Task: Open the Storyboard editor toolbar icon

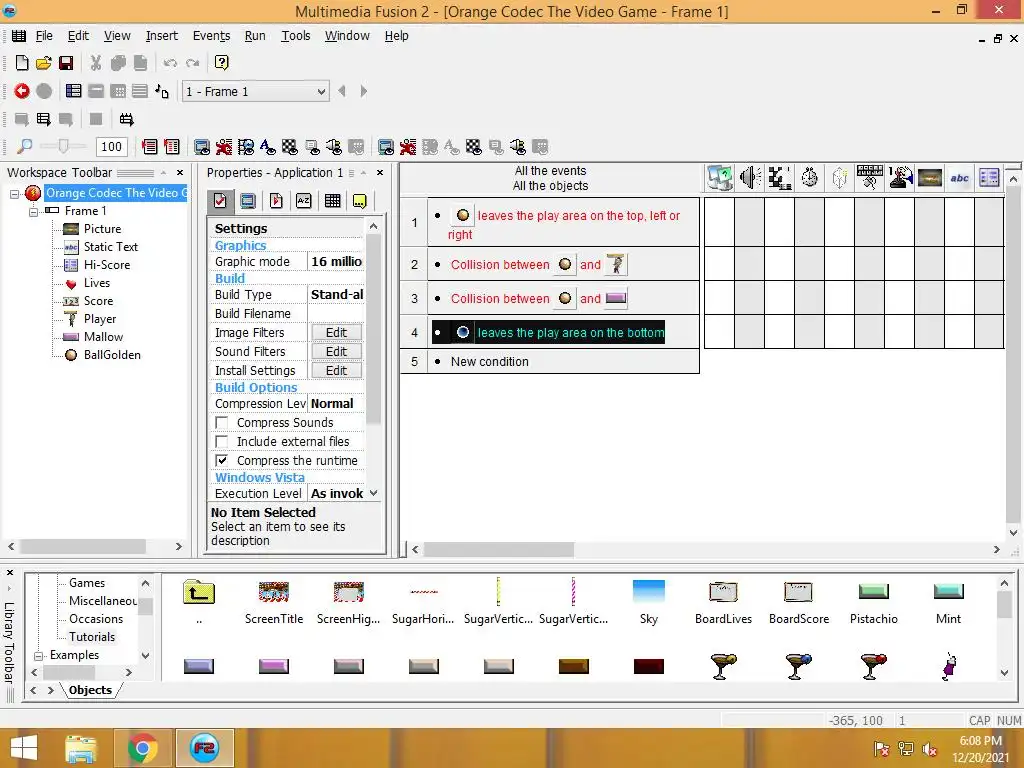Action: [x=74, y=91]
